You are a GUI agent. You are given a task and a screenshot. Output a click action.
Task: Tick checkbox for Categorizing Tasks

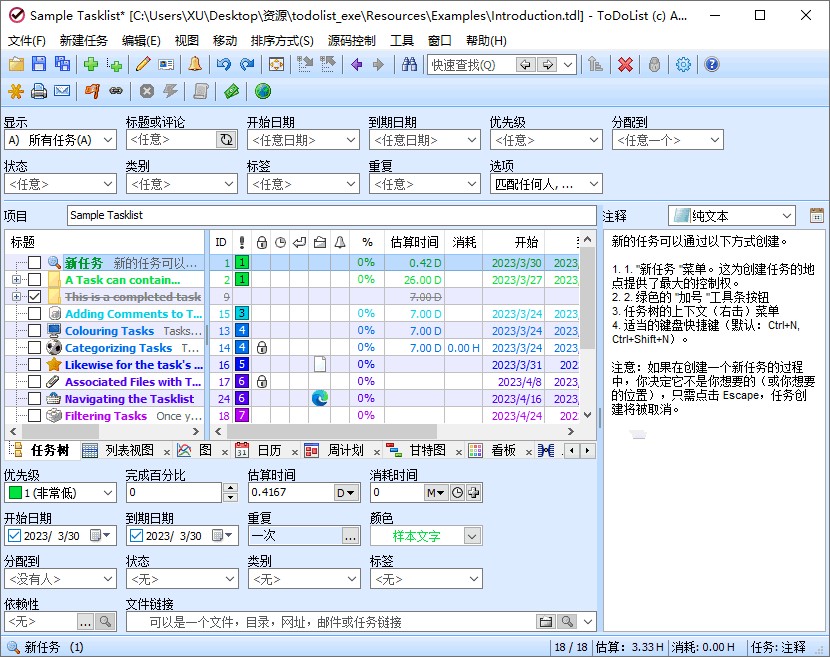pyautogui.click(x=34, y=348)
